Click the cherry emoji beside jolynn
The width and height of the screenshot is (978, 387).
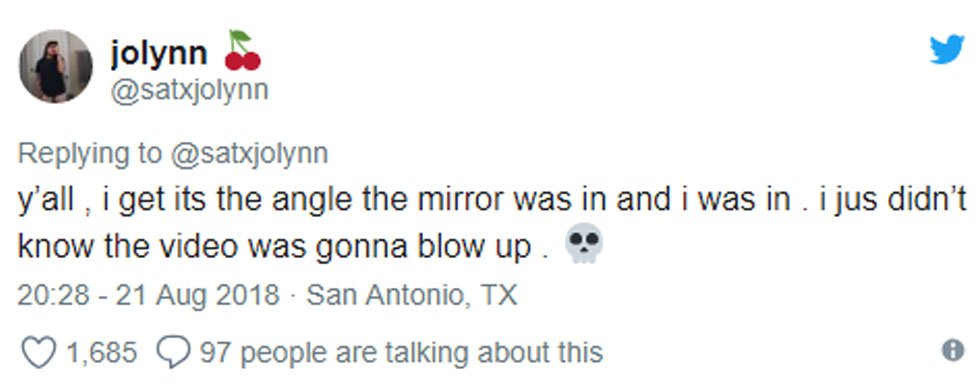tap(243, 50)
